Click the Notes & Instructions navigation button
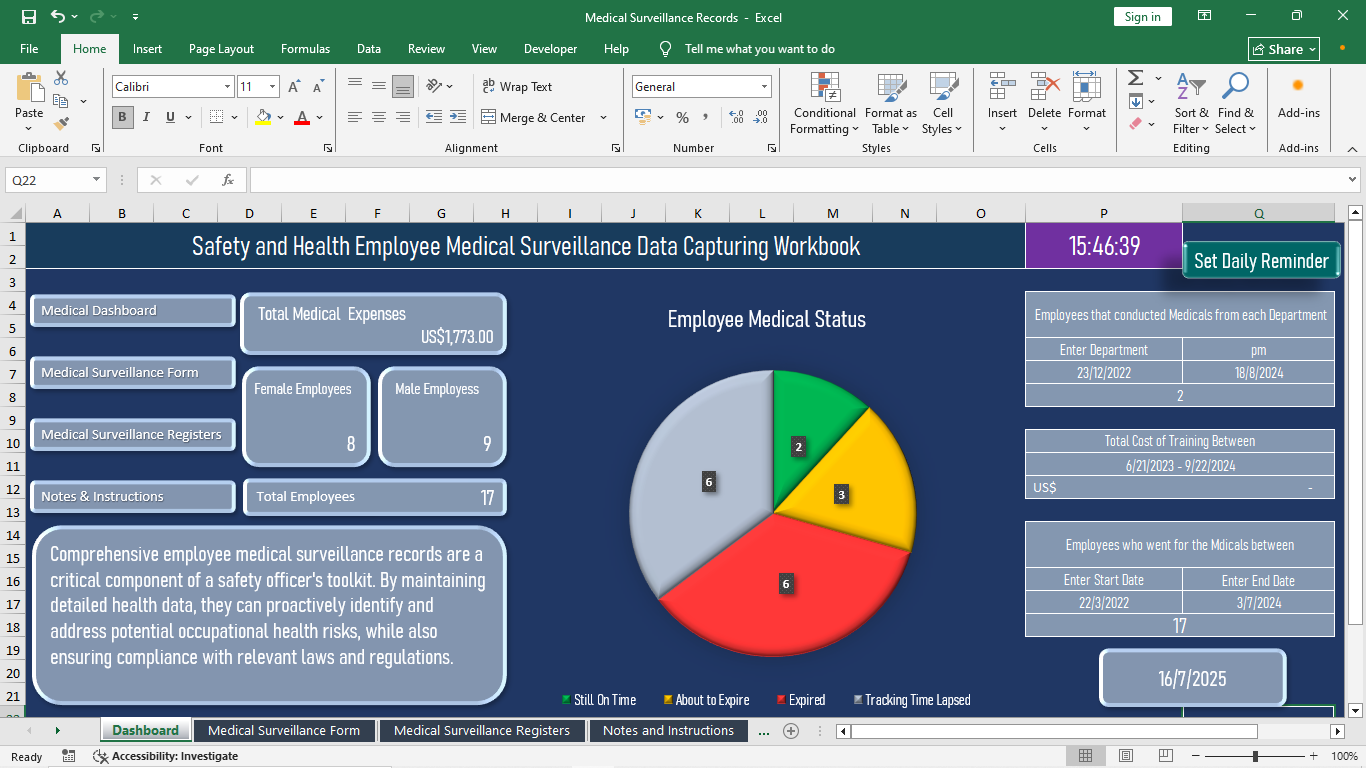1366x768 pixels. point(133,497)
